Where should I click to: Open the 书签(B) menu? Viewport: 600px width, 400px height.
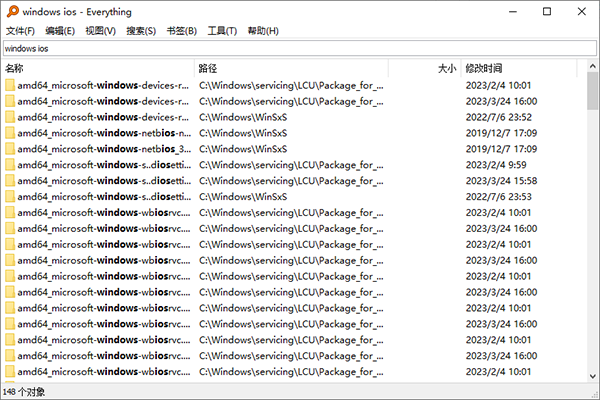coord(182,31)
